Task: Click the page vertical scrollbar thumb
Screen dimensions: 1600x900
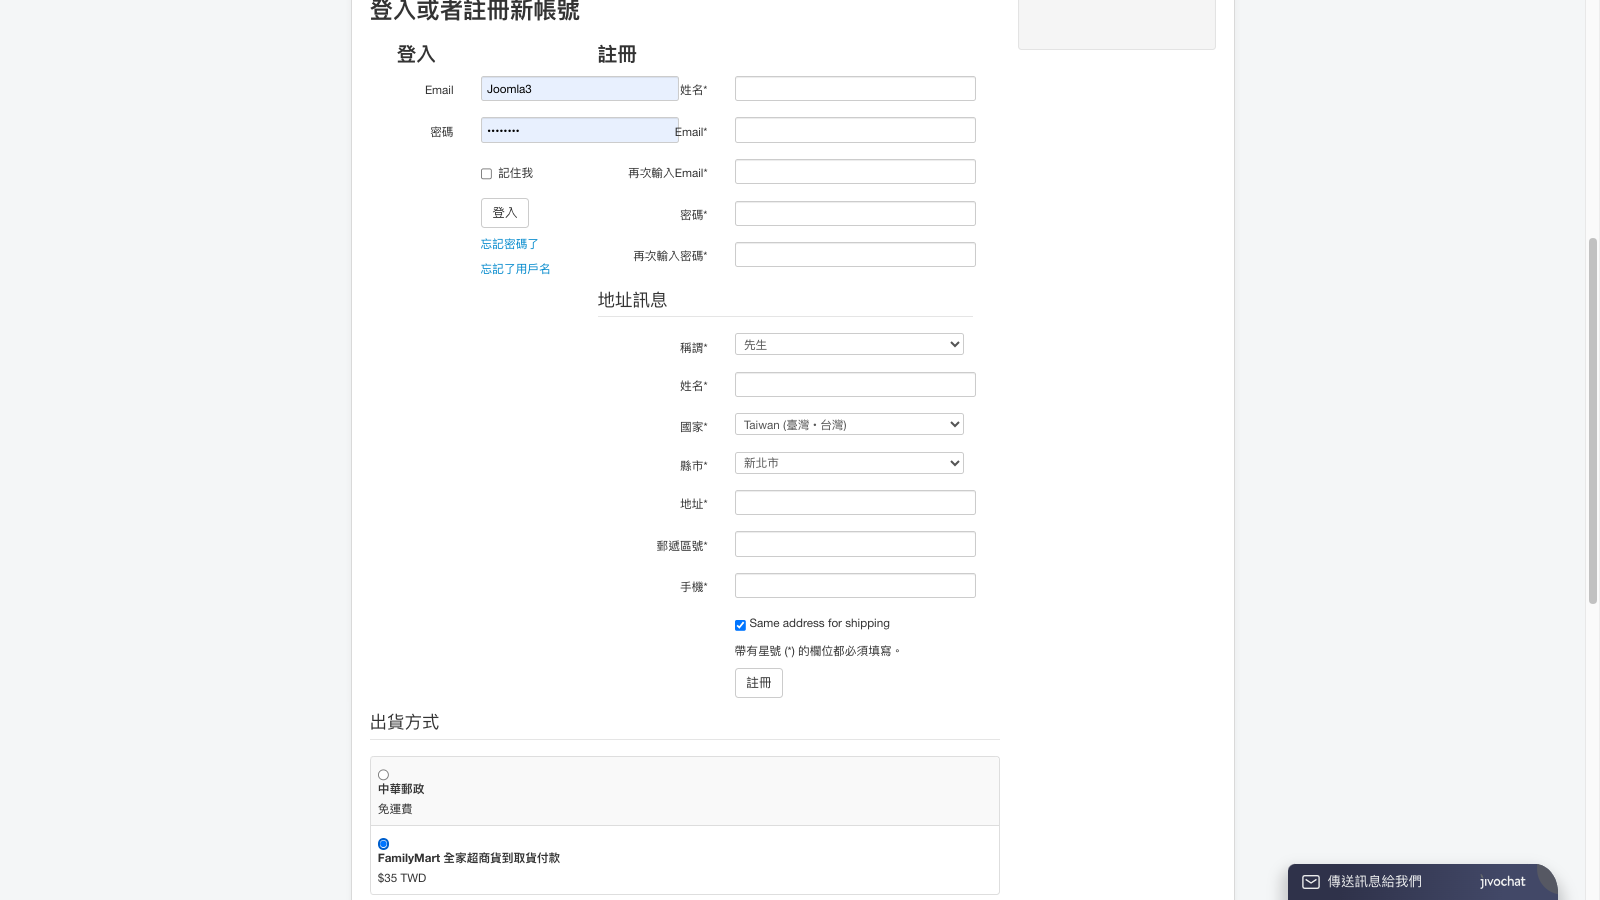Action: click(x=1593, y=420)
